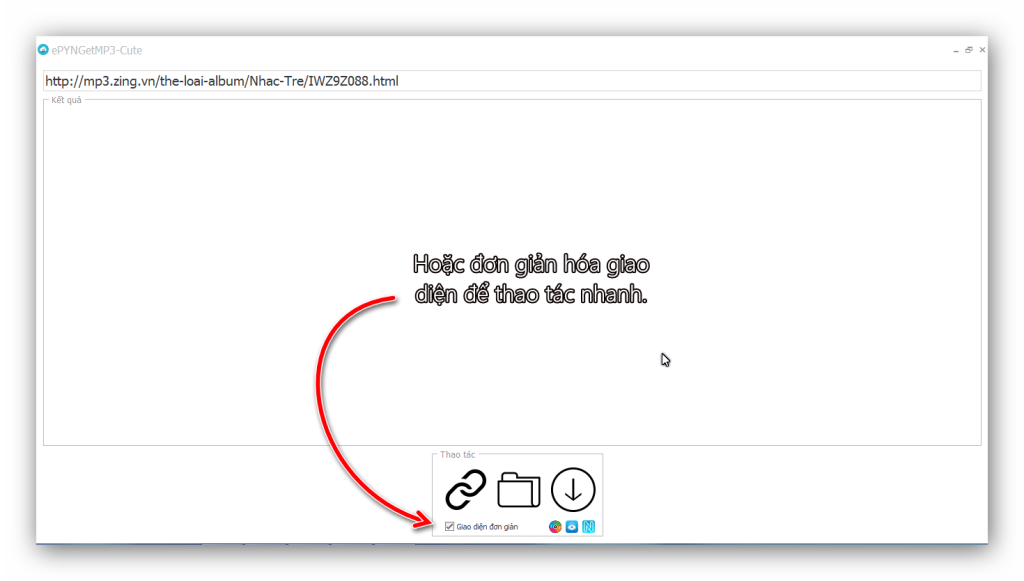Close the ePYNGetMP3-Cute window
This screenshot has width=1024, height=581.
[x=982, y=50]
